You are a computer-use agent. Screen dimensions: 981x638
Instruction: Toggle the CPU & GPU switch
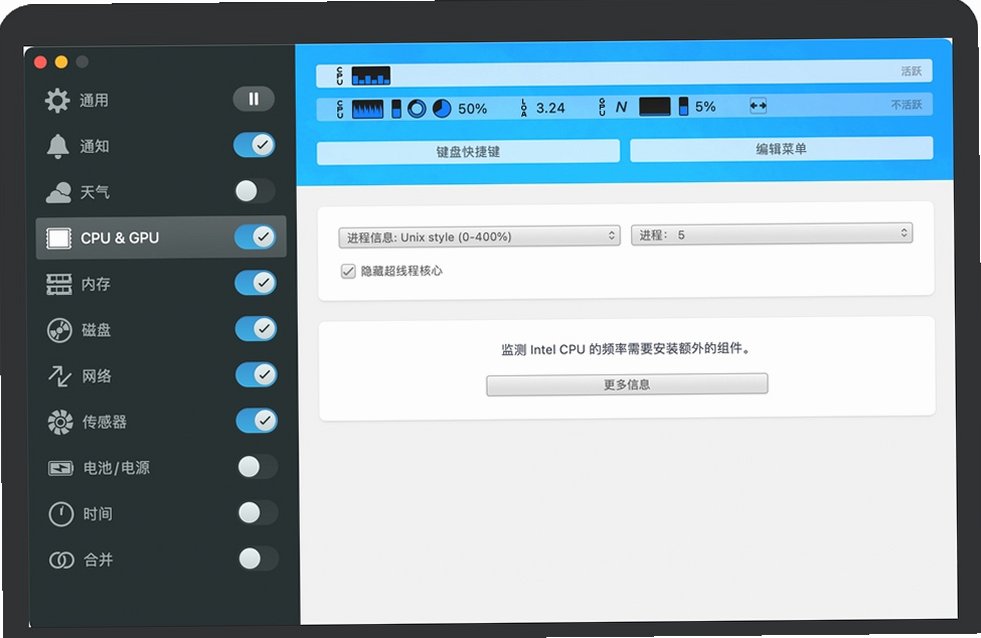[255, 237]
